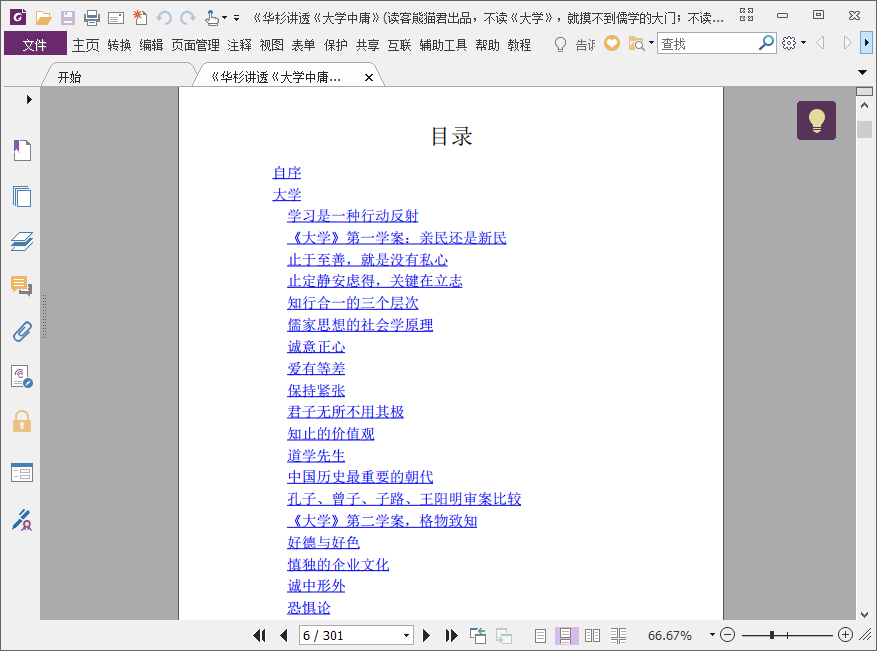
Task: Expand the ribbon scroll right arrow
Action: [866, 43]
